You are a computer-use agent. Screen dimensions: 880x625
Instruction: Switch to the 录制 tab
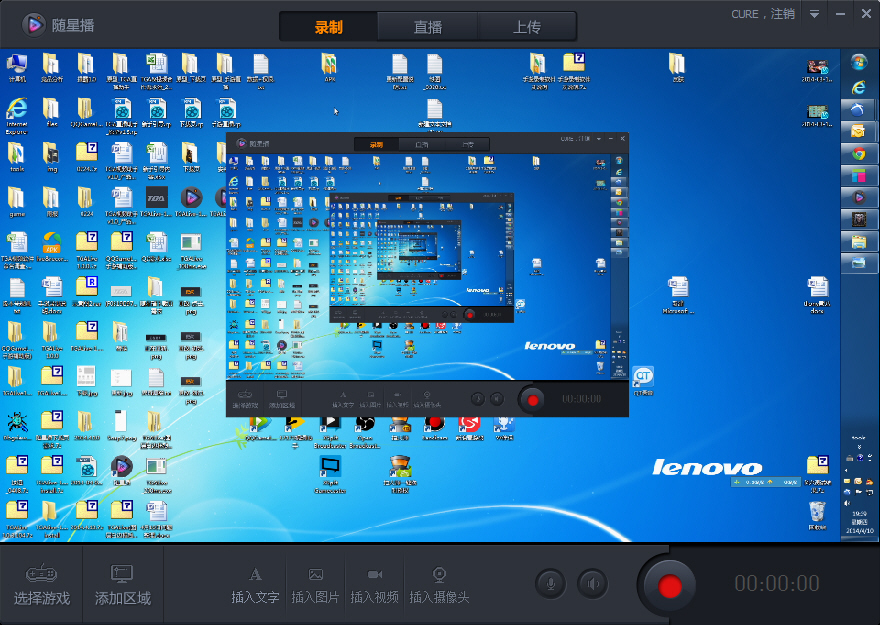point(328,27)
